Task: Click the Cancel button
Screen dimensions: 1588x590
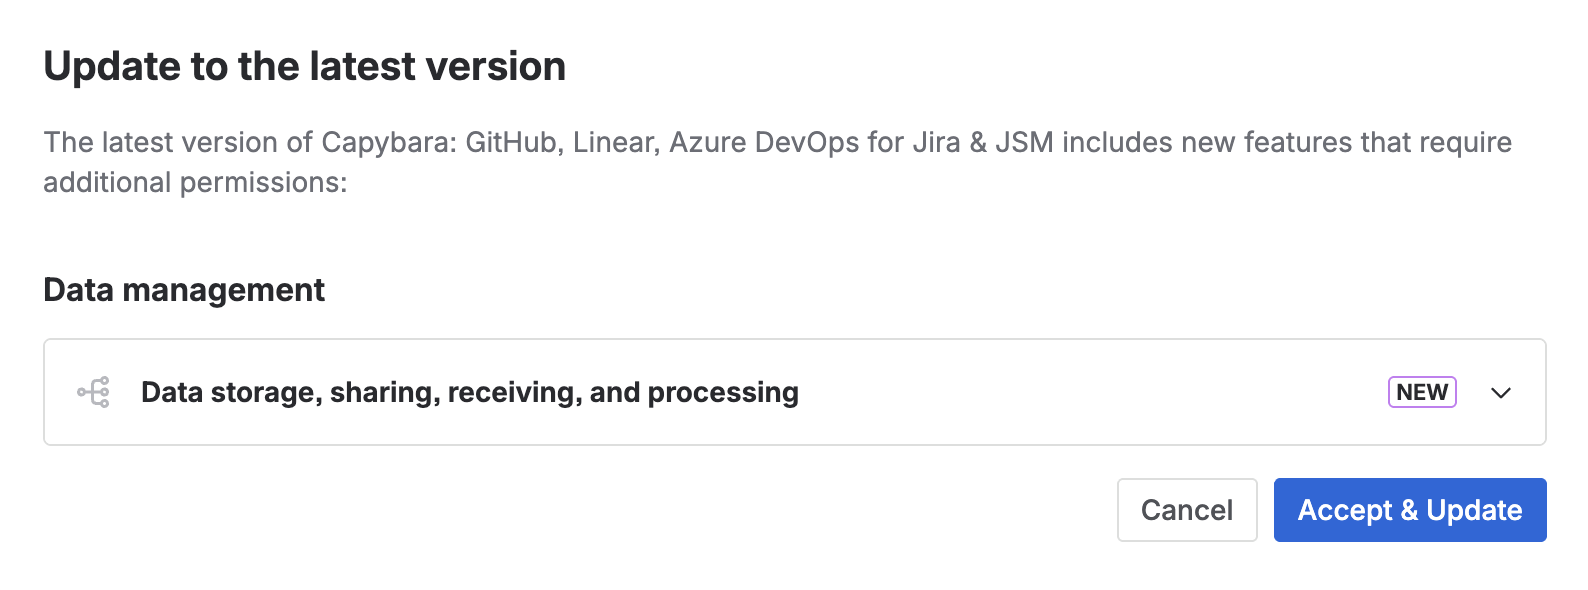Action: 1187,510
